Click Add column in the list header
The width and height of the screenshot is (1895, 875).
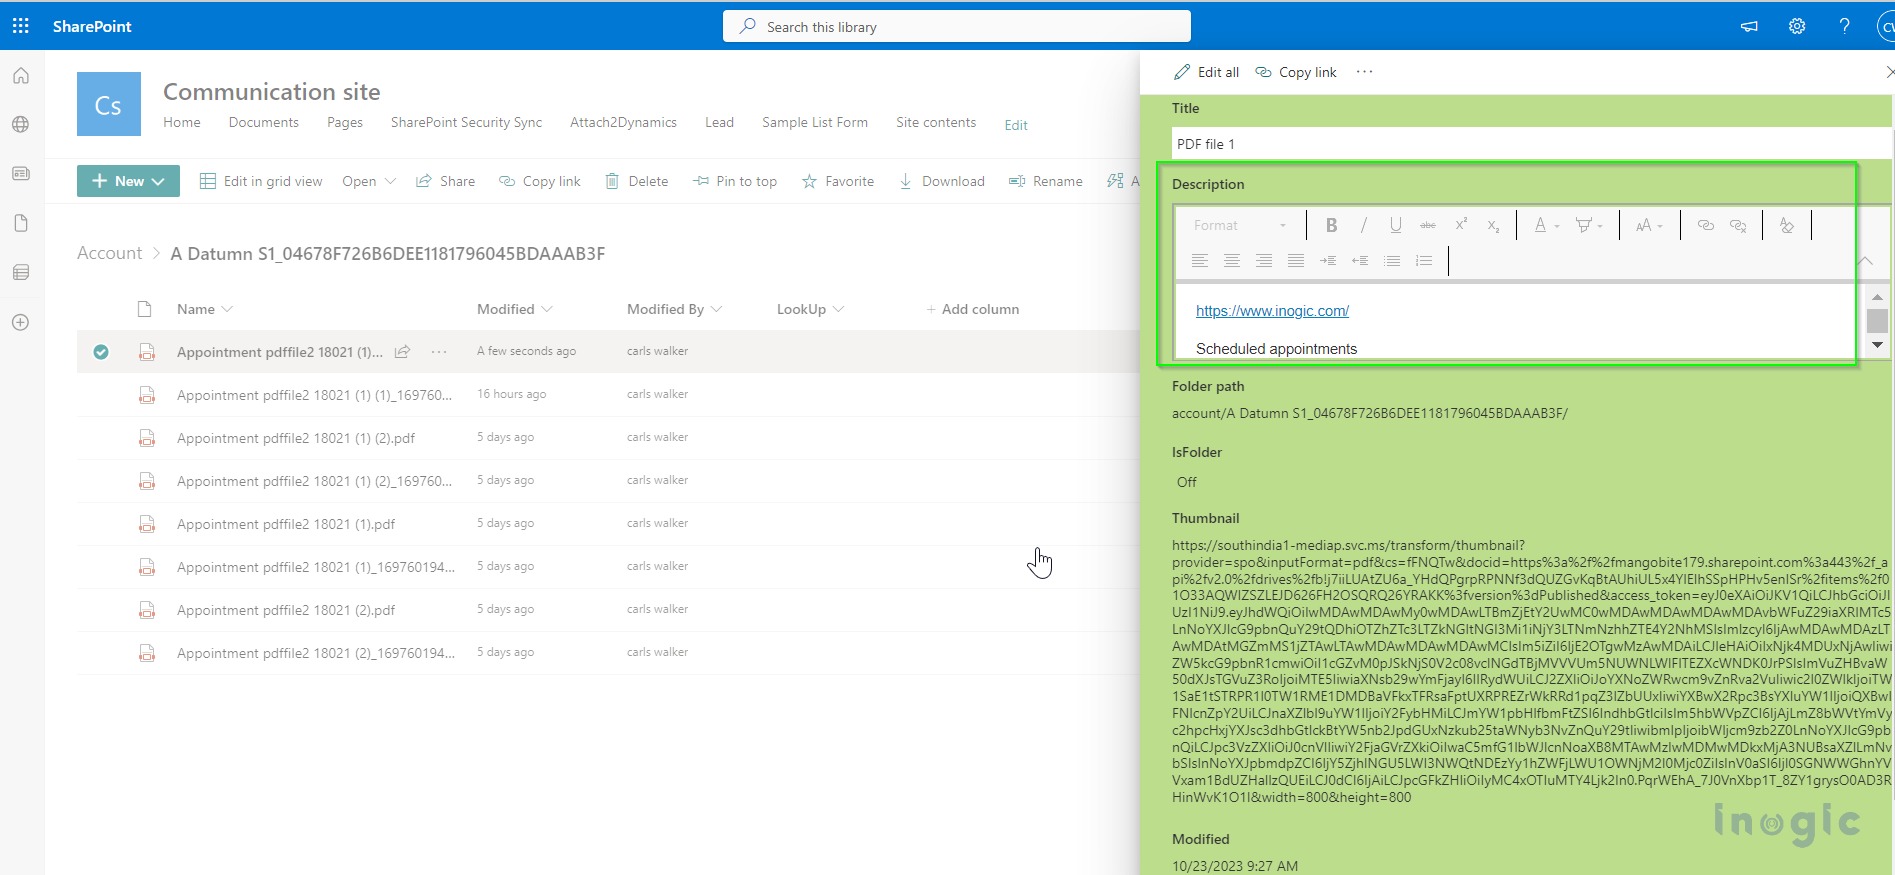[972, 309]
